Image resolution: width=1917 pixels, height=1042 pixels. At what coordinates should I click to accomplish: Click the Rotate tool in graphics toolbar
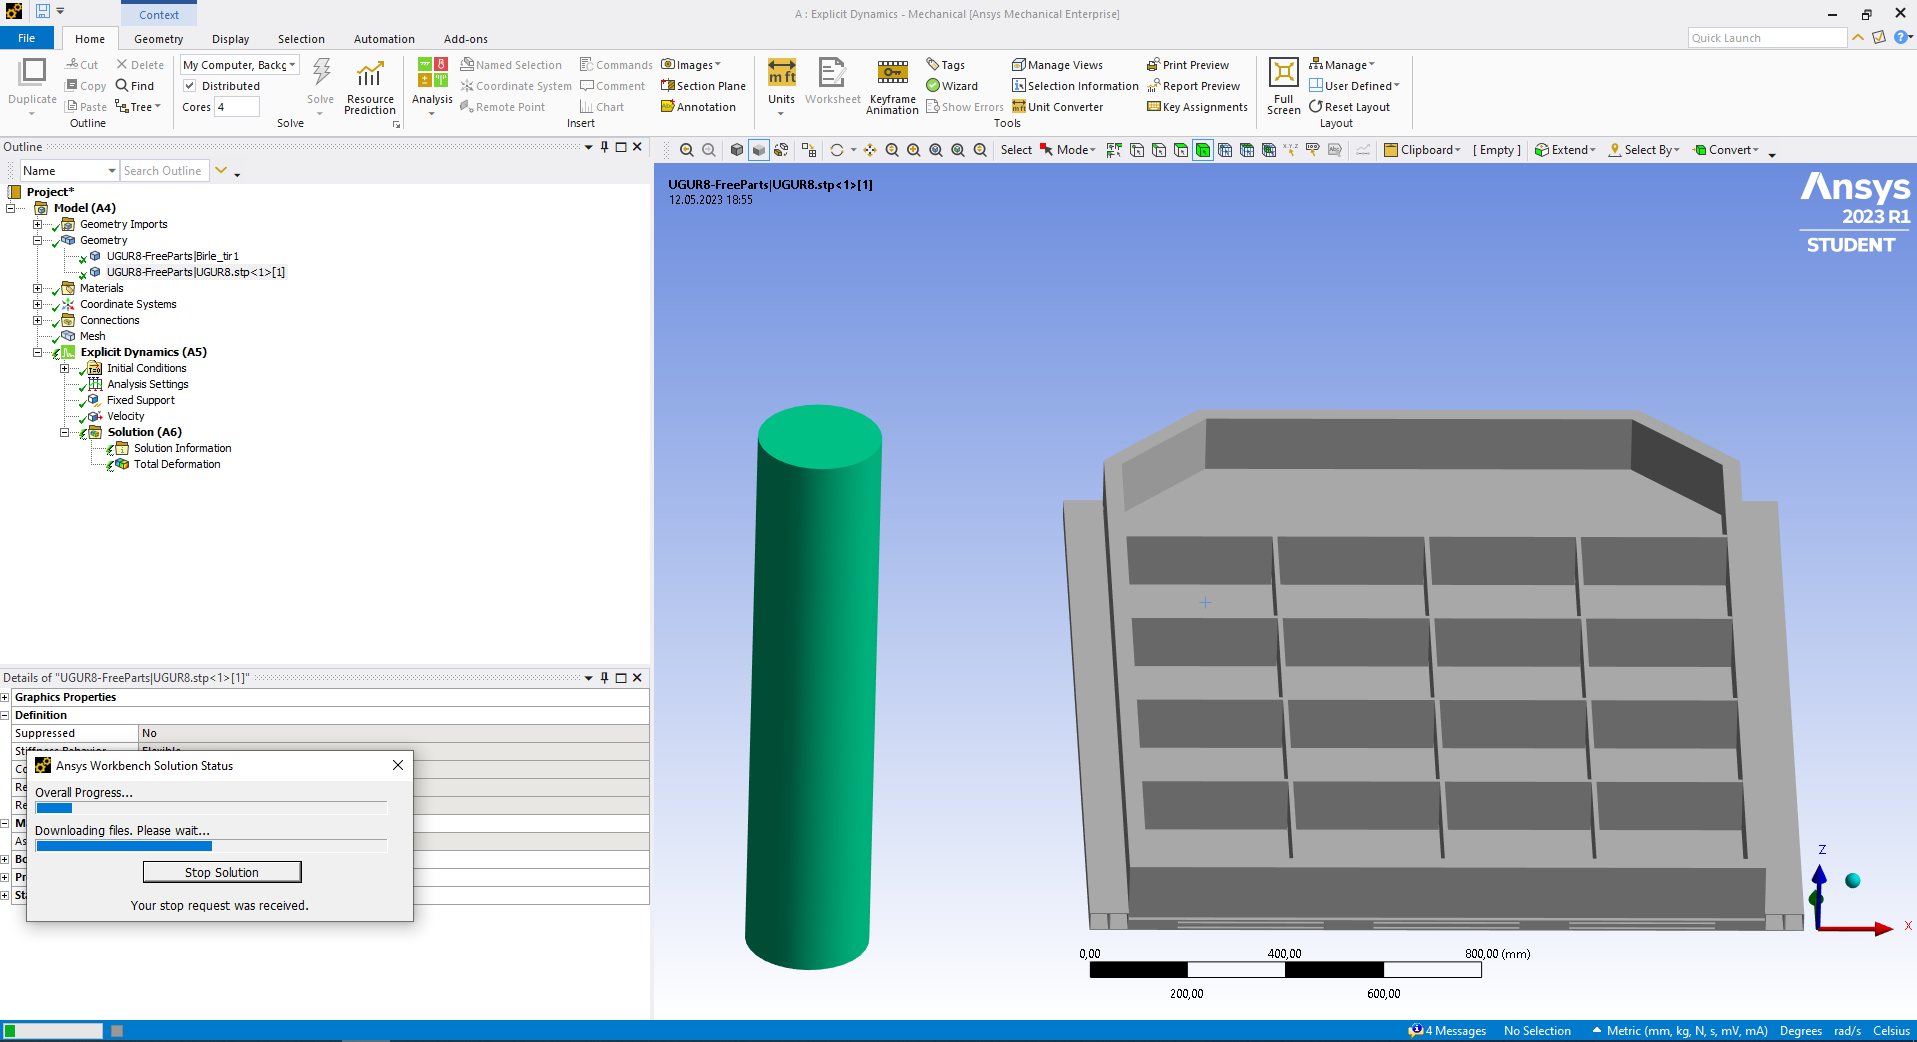click(837, 150)
